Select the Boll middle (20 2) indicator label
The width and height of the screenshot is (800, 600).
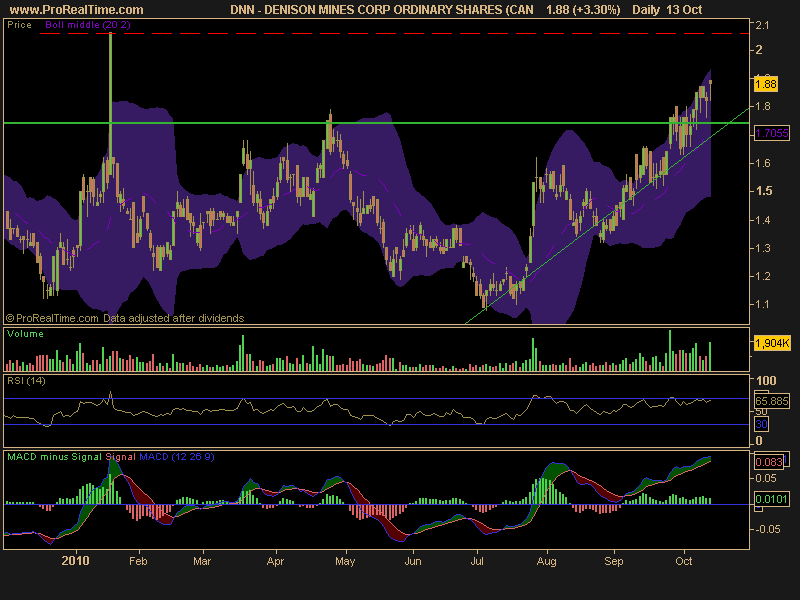pyautogui.click(x=88, y=24)
